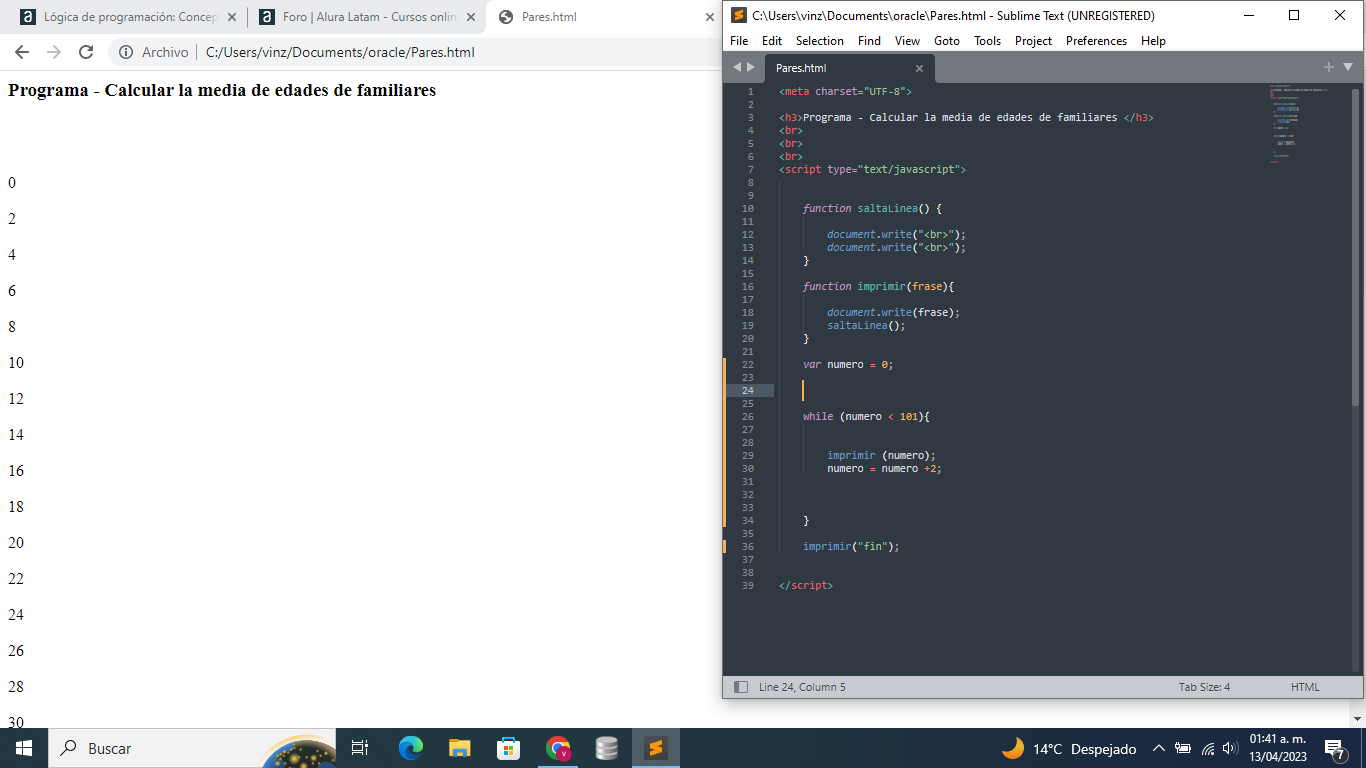The image size is (1366, 768).
Task: Select the Pares.html Chrome tab
Action: point(605,17)
